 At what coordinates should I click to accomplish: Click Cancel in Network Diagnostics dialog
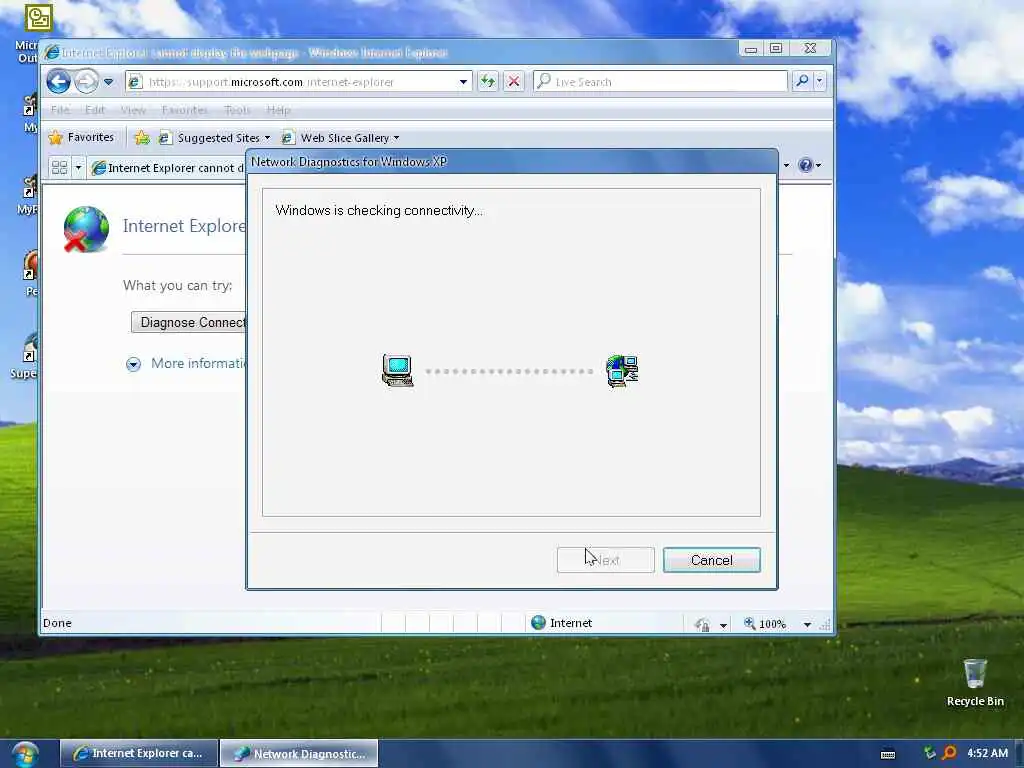pyautogui.click(x=712, y=560)
